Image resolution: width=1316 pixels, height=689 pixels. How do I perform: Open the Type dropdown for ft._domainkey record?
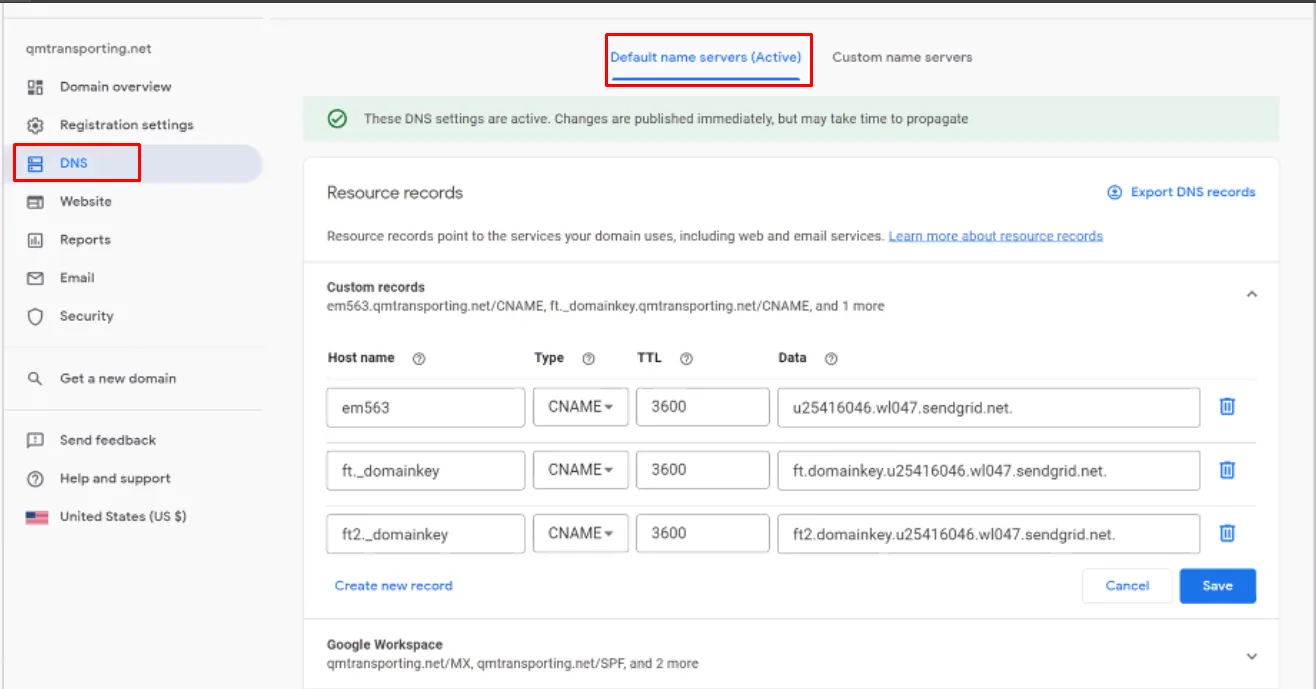coord(581,471)
